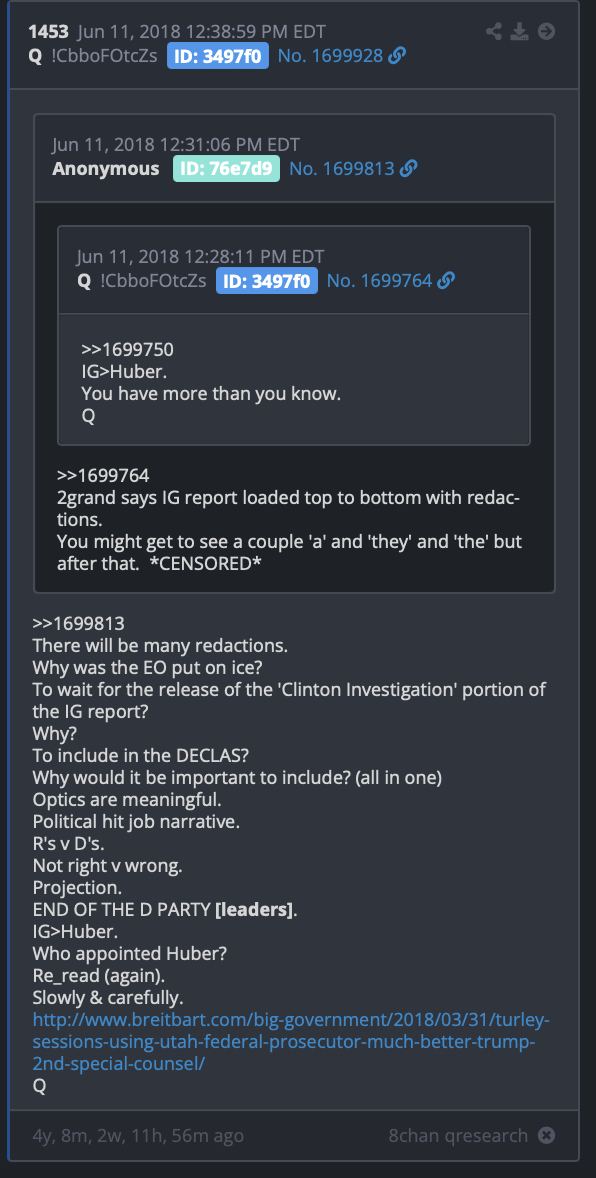Image resolution: width=596 pixels, height=1178 pixels.
Task: Click the Anonymous poster name
Action: pos(105,169)
